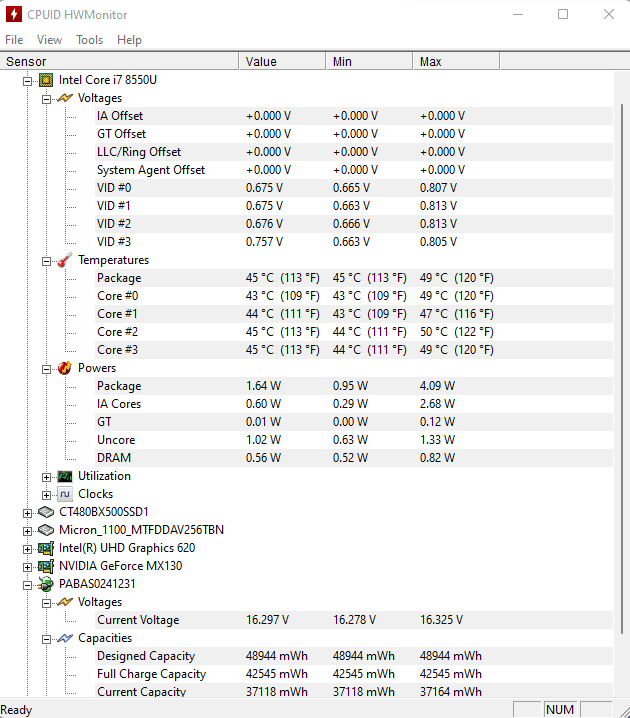This screenshot has width=630, height=718.
Task: Click the Value column header
Action: point(282,61)
